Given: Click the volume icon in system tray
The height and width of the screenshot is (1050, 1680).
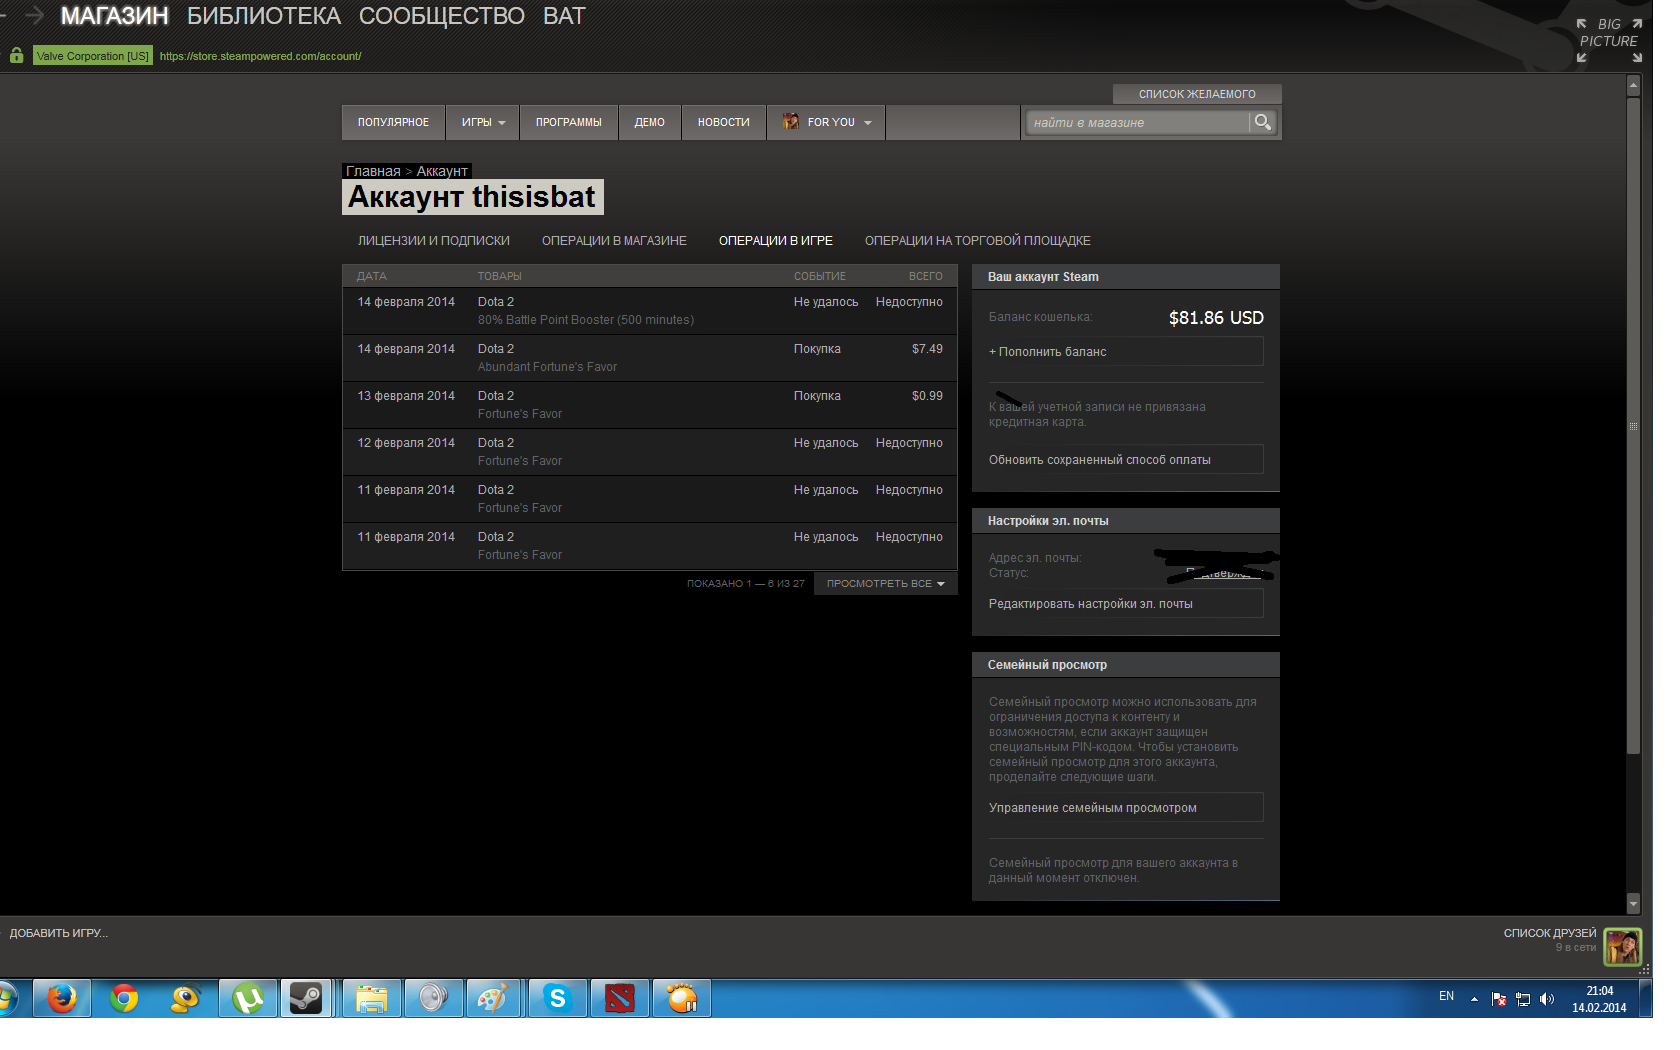Looking at the screenshot, I should pos(1547,998).
